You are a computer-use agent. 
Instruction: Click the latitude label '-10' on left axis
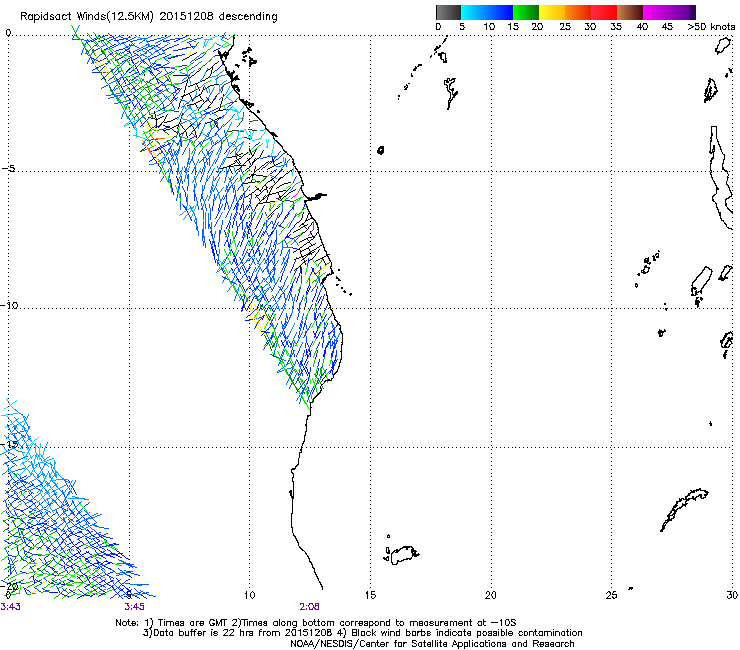9,305
